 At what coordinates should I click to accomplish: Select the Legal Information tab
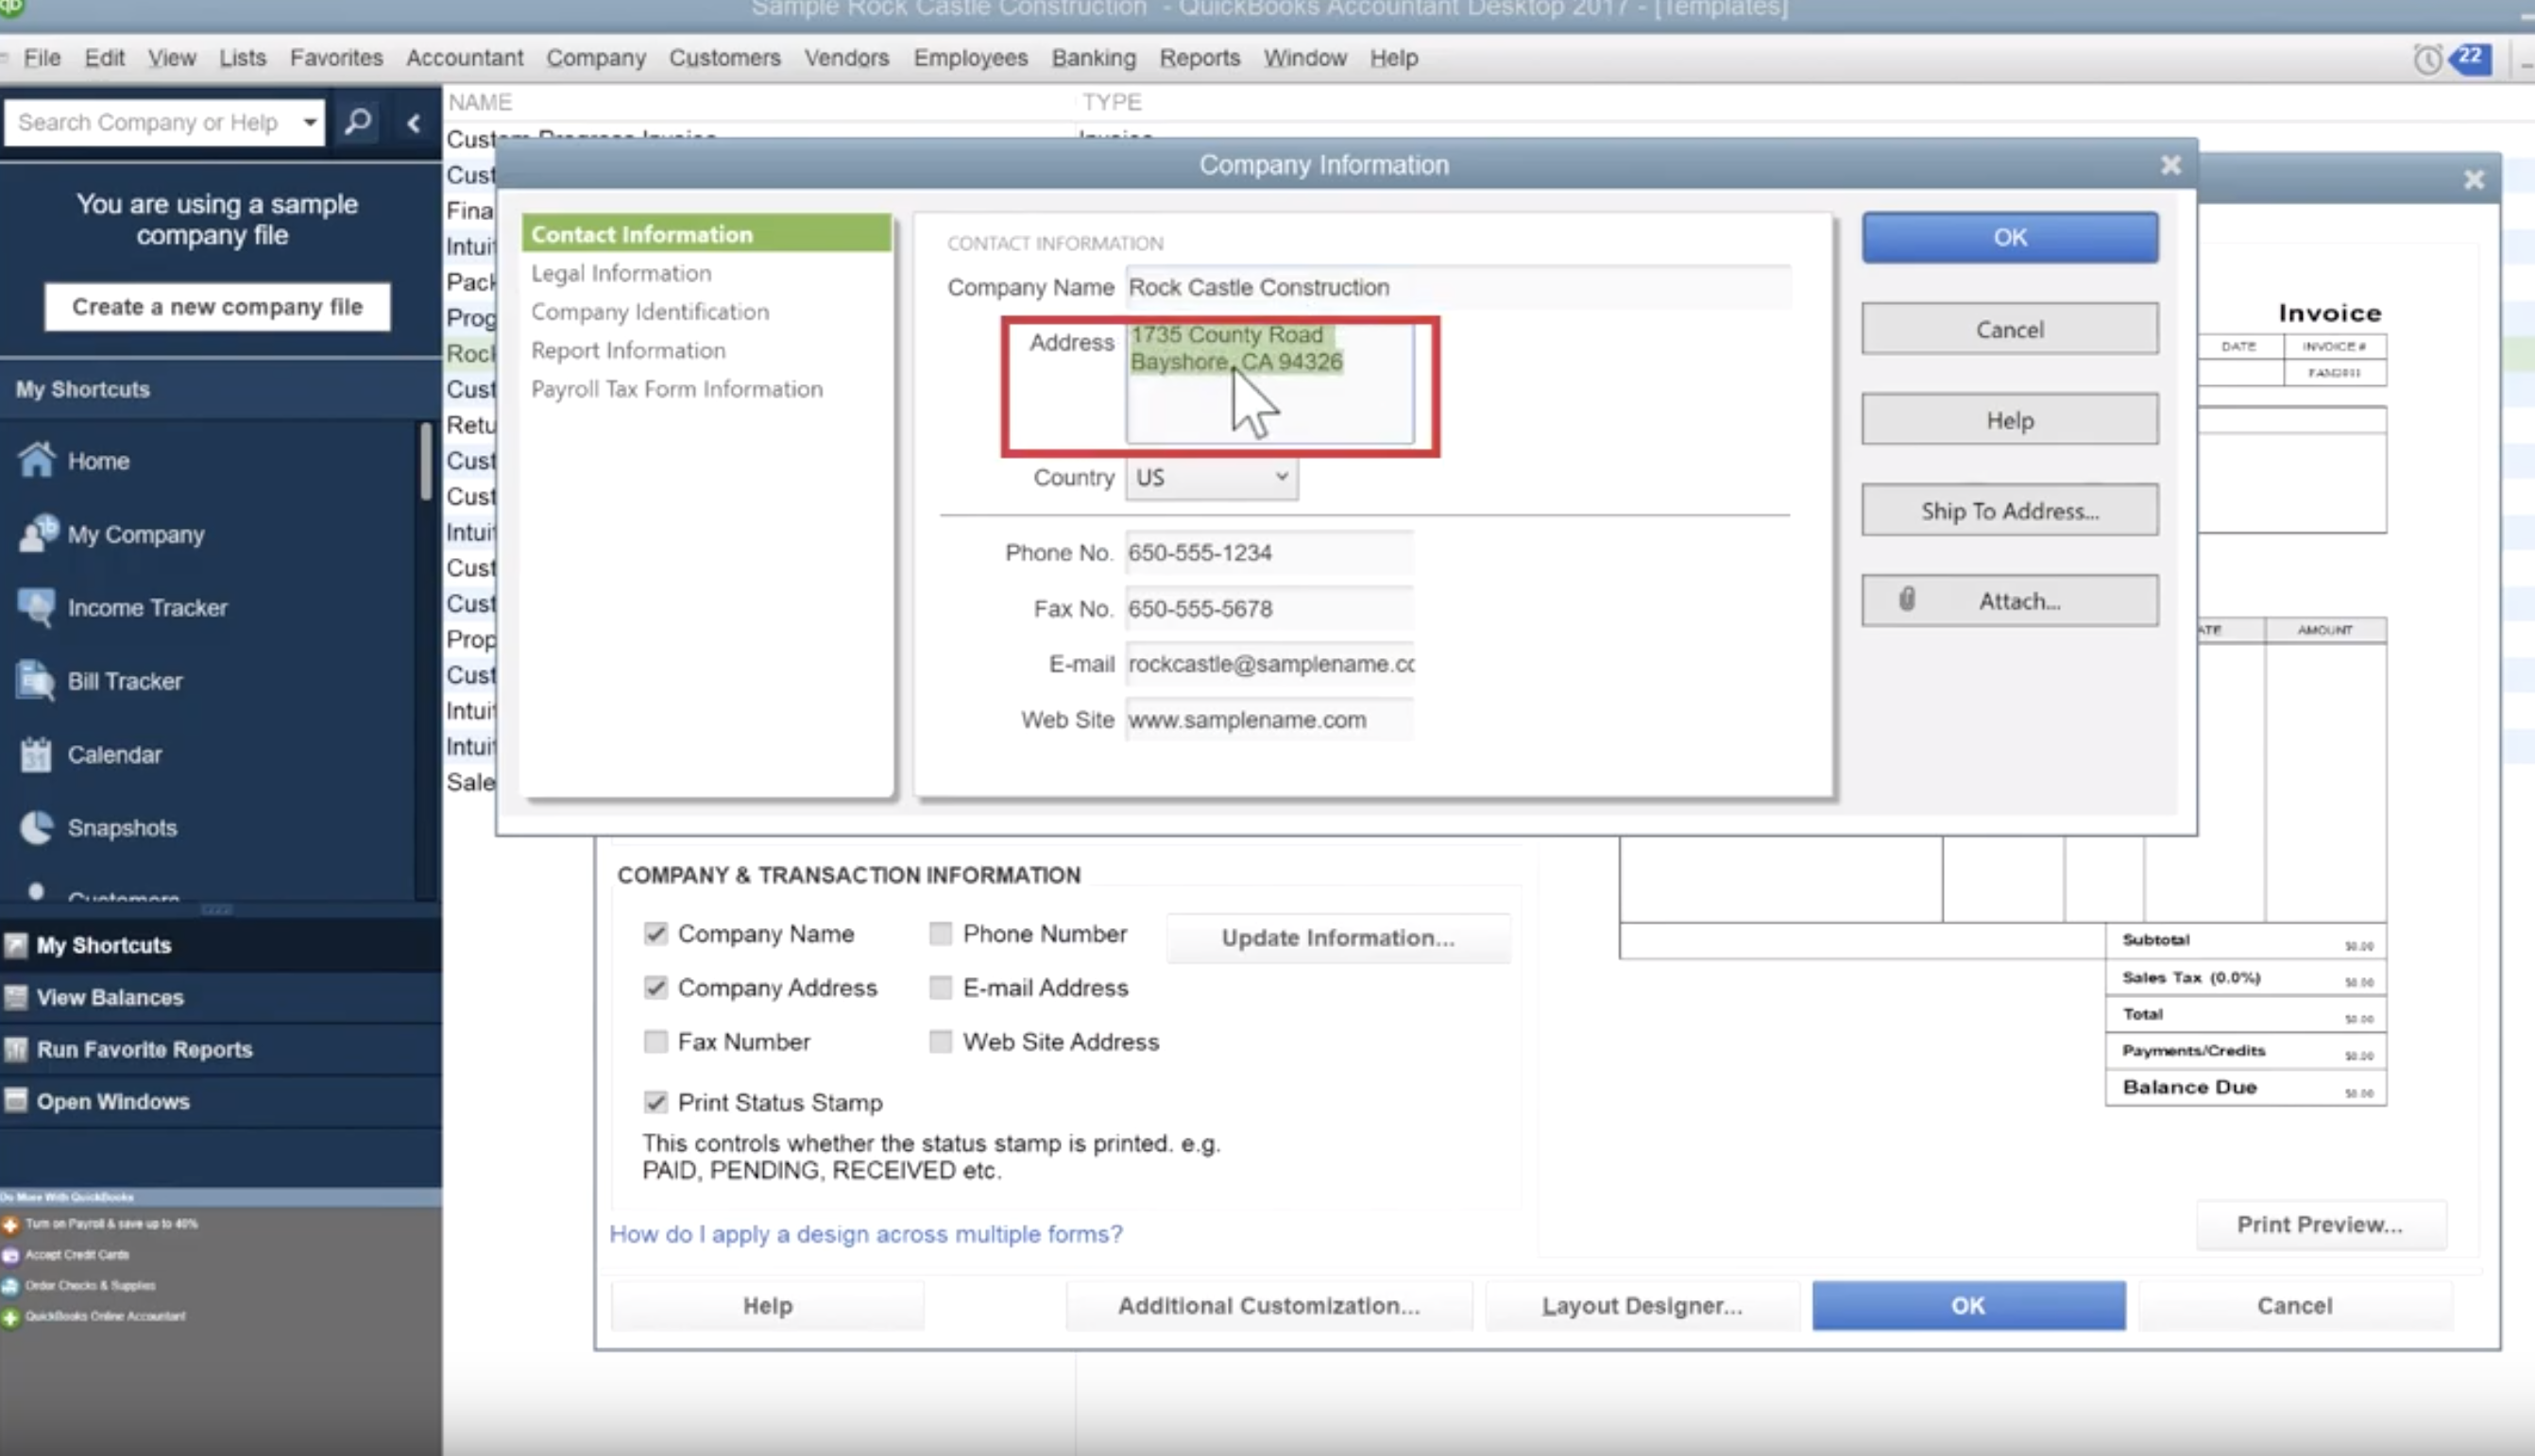(x=621, y=273)
